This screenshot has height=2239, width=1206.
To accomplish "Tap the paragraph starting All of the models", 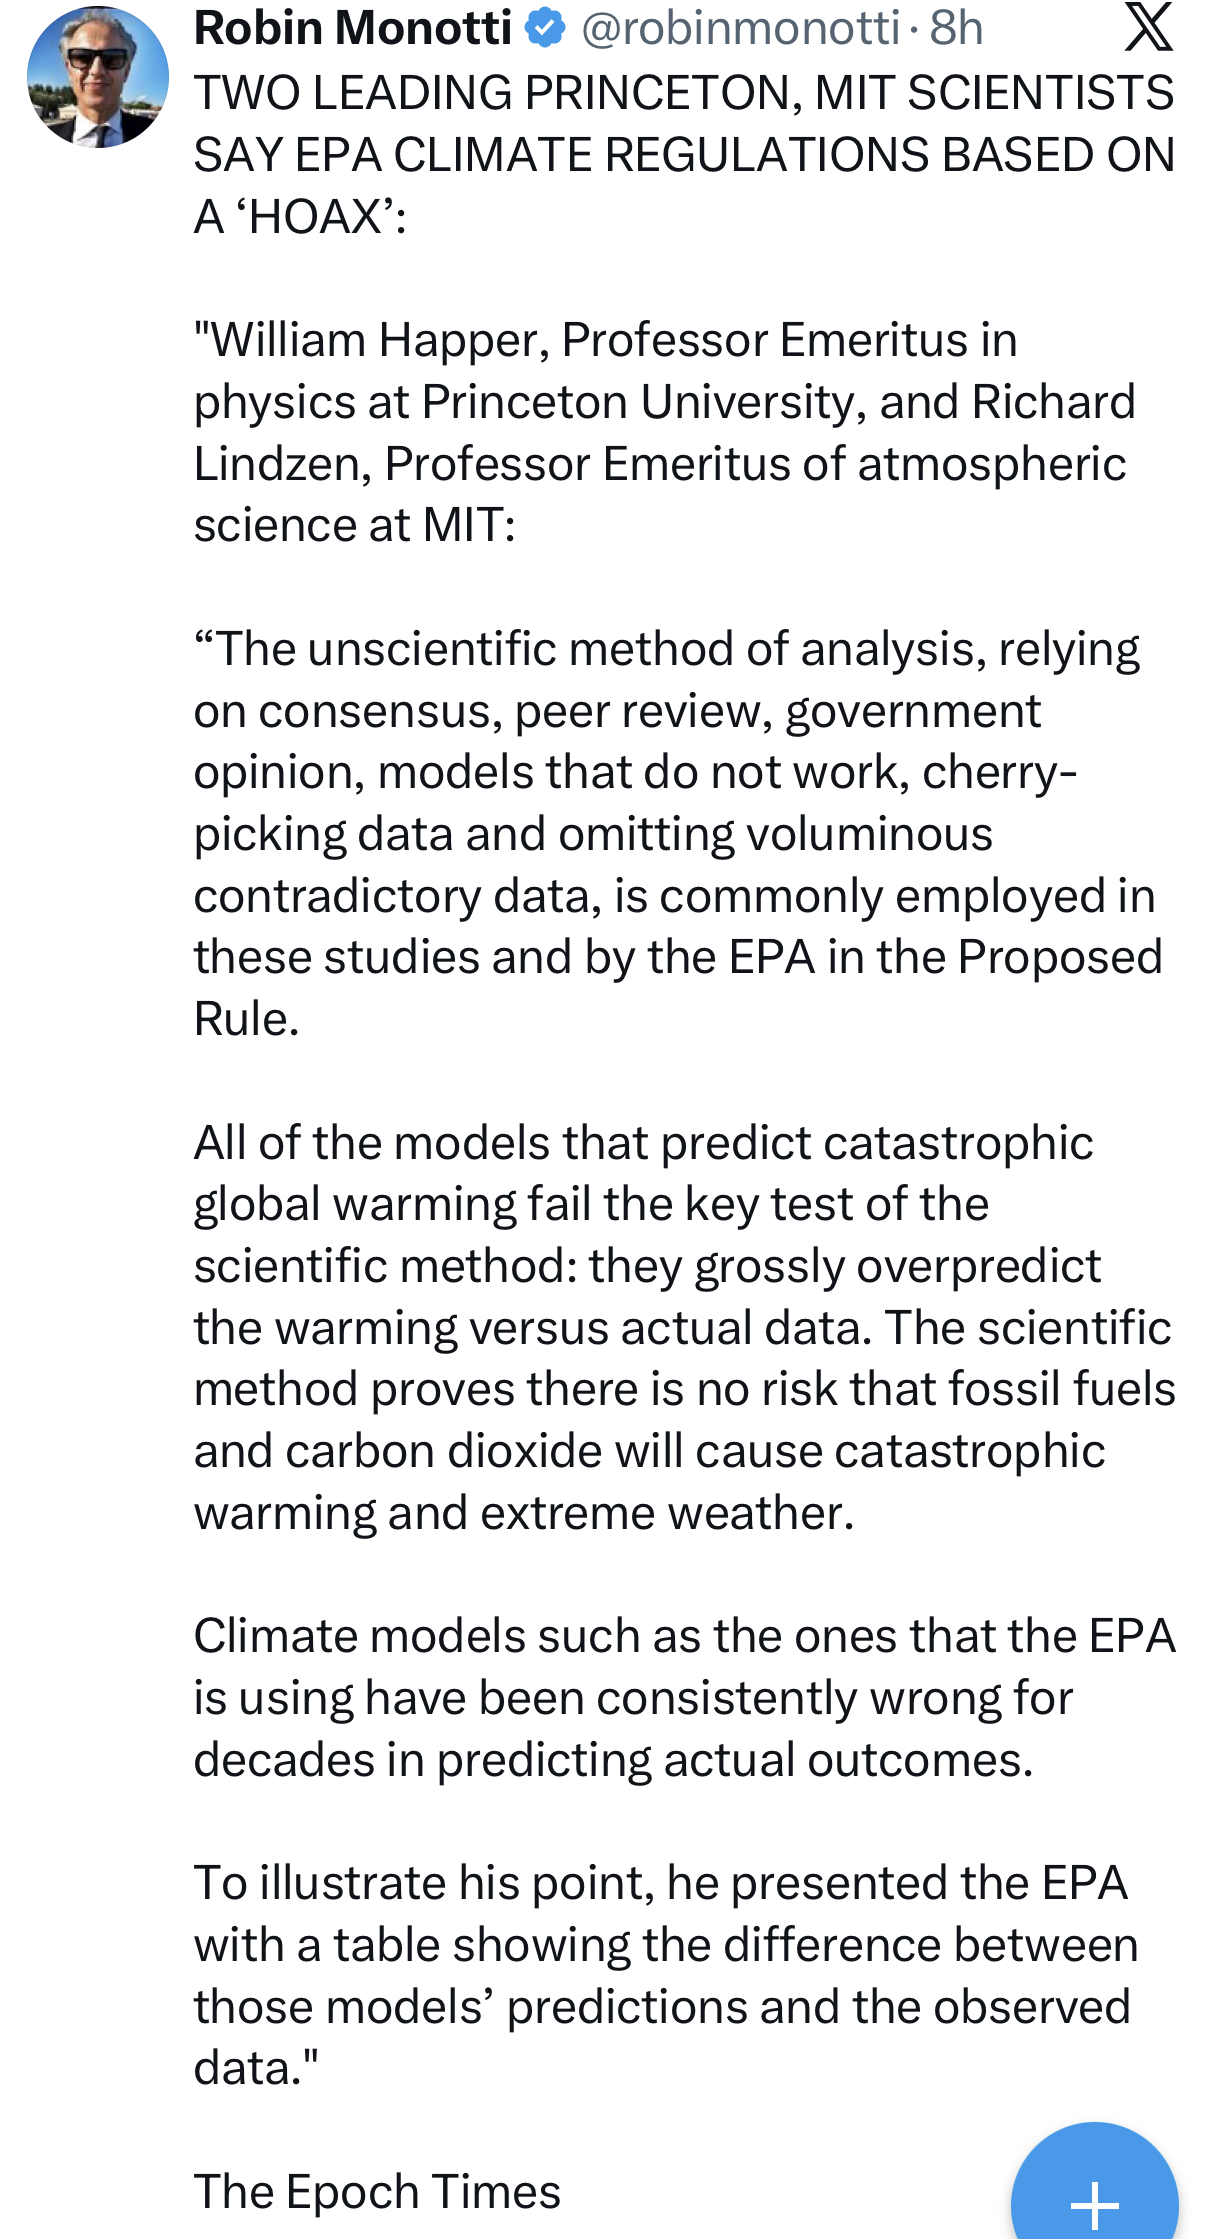I will (x=685, y=1327).
